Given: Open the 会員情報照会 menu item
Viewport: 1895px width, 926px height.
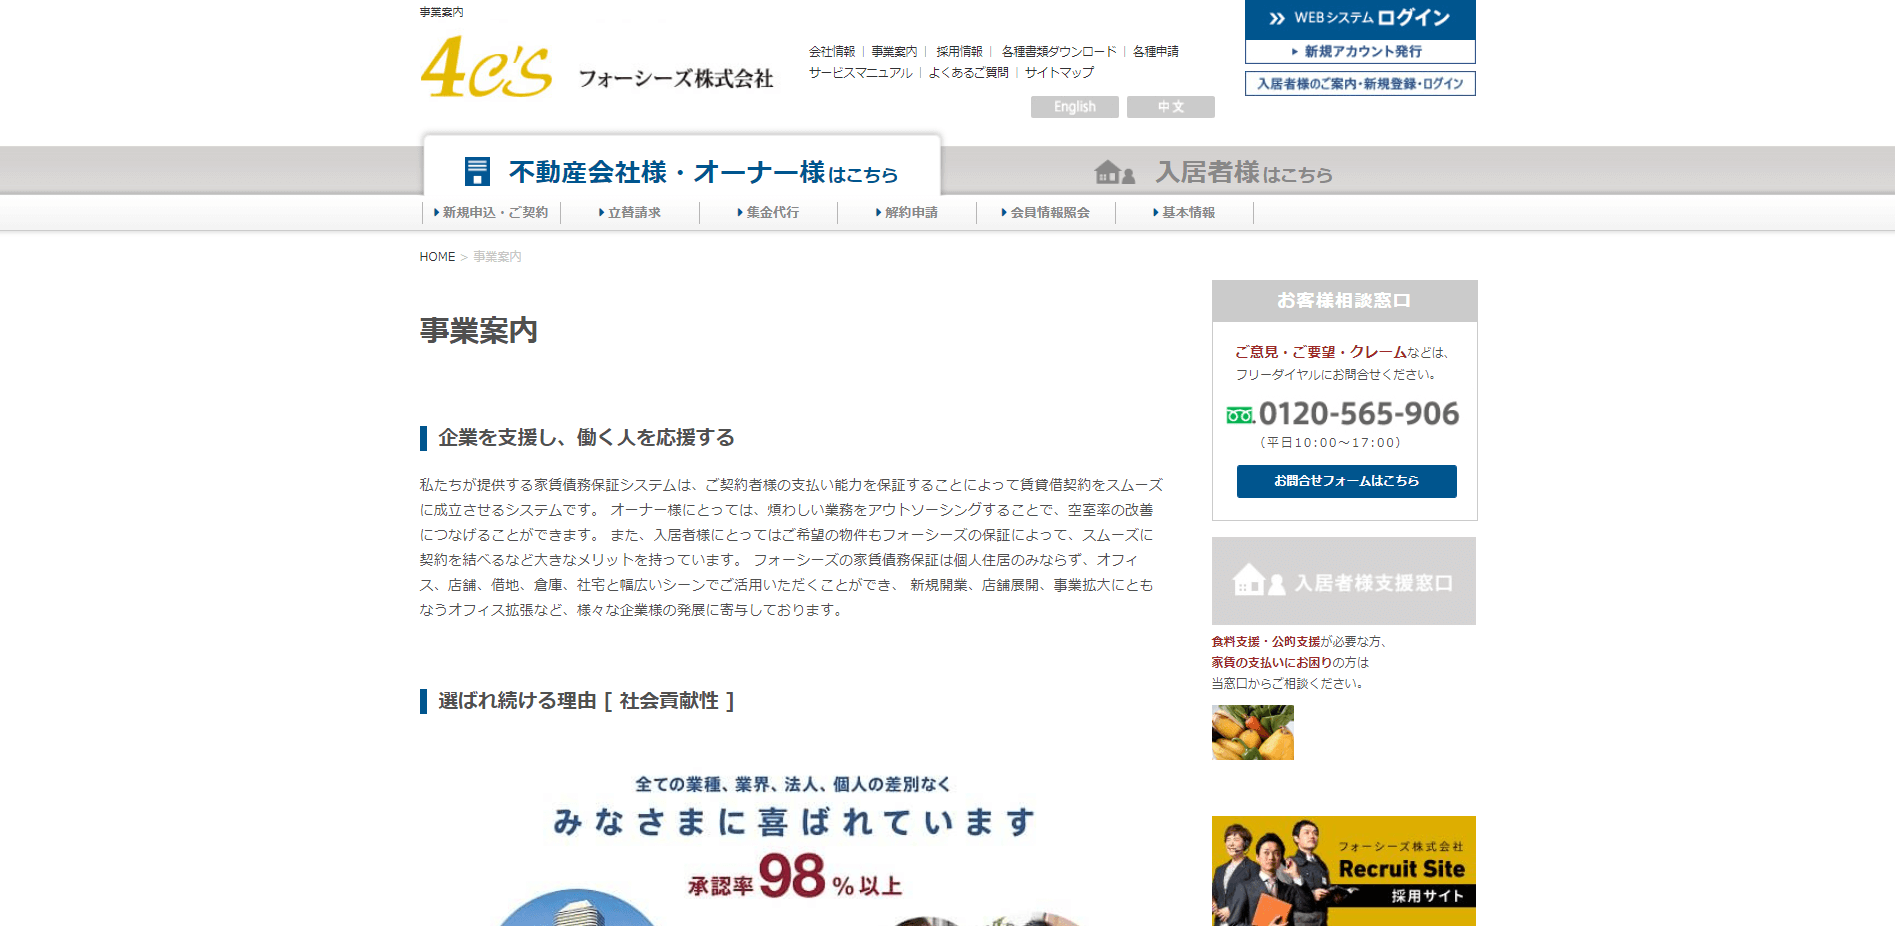Looking at the screenshot, I should (x=1046, y=213).
